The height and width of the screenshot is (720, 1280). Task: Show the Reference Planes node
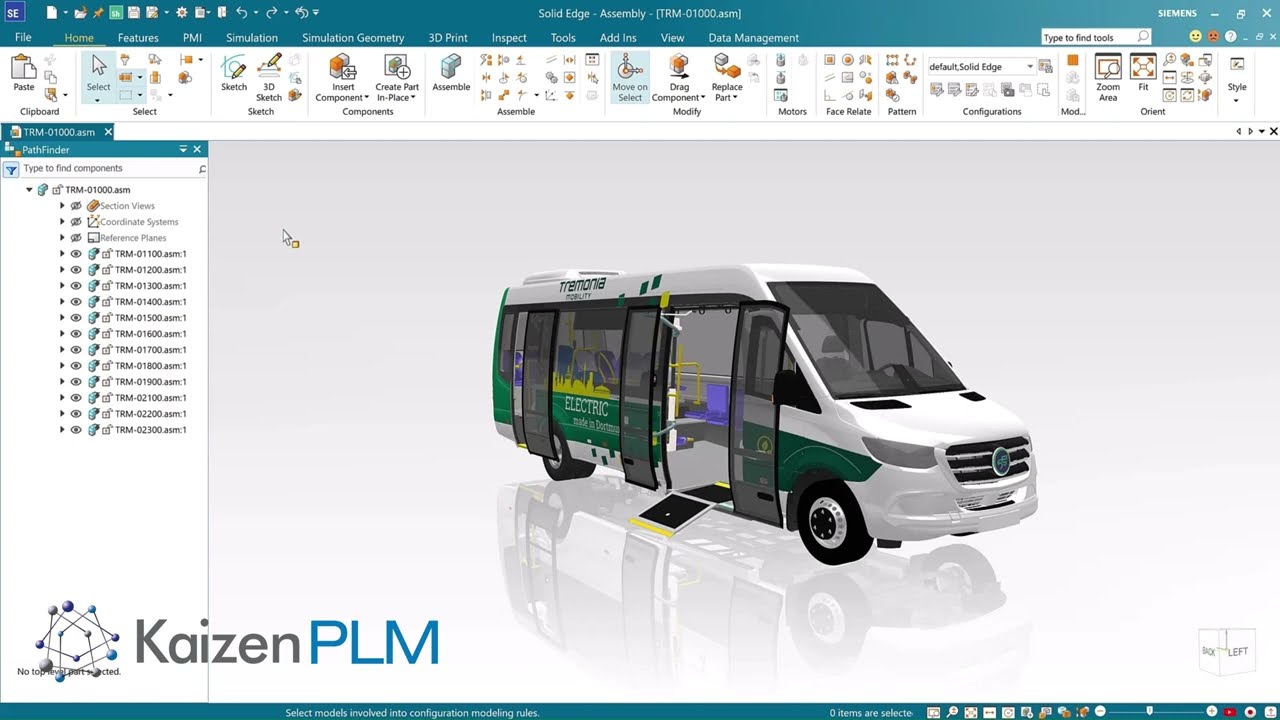[76, 238]
